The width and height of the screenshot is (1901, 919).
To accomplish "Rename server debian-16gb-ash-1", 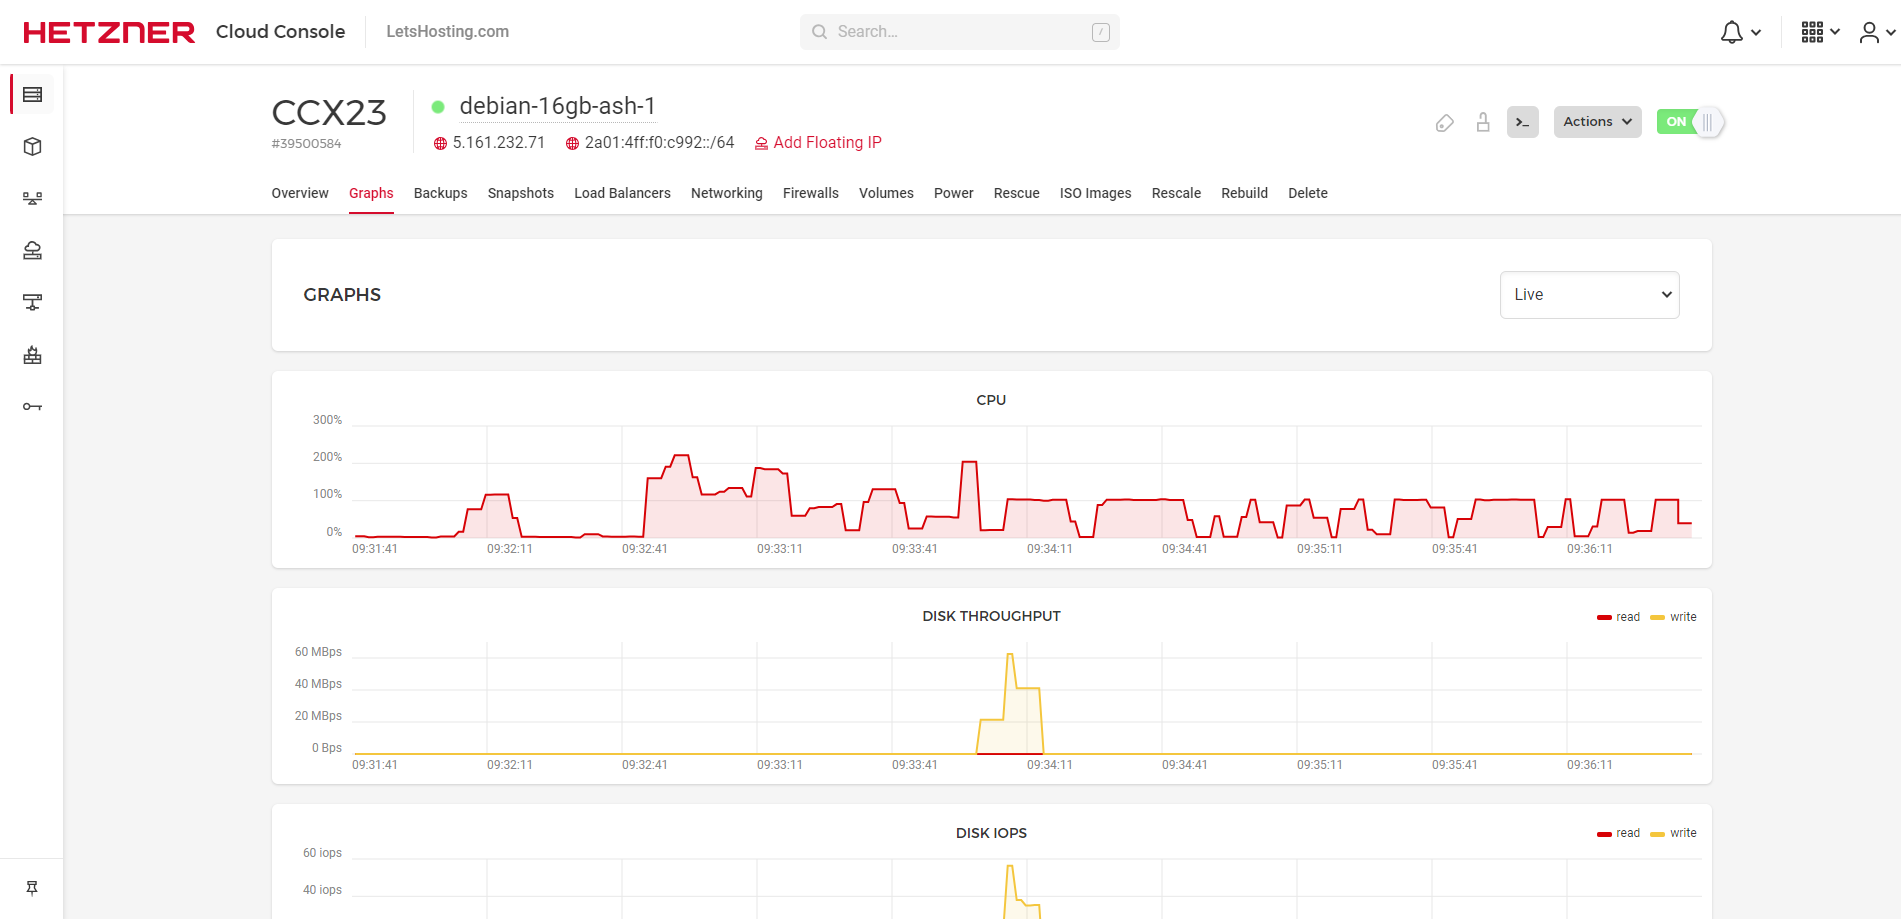I will point(557,106).
